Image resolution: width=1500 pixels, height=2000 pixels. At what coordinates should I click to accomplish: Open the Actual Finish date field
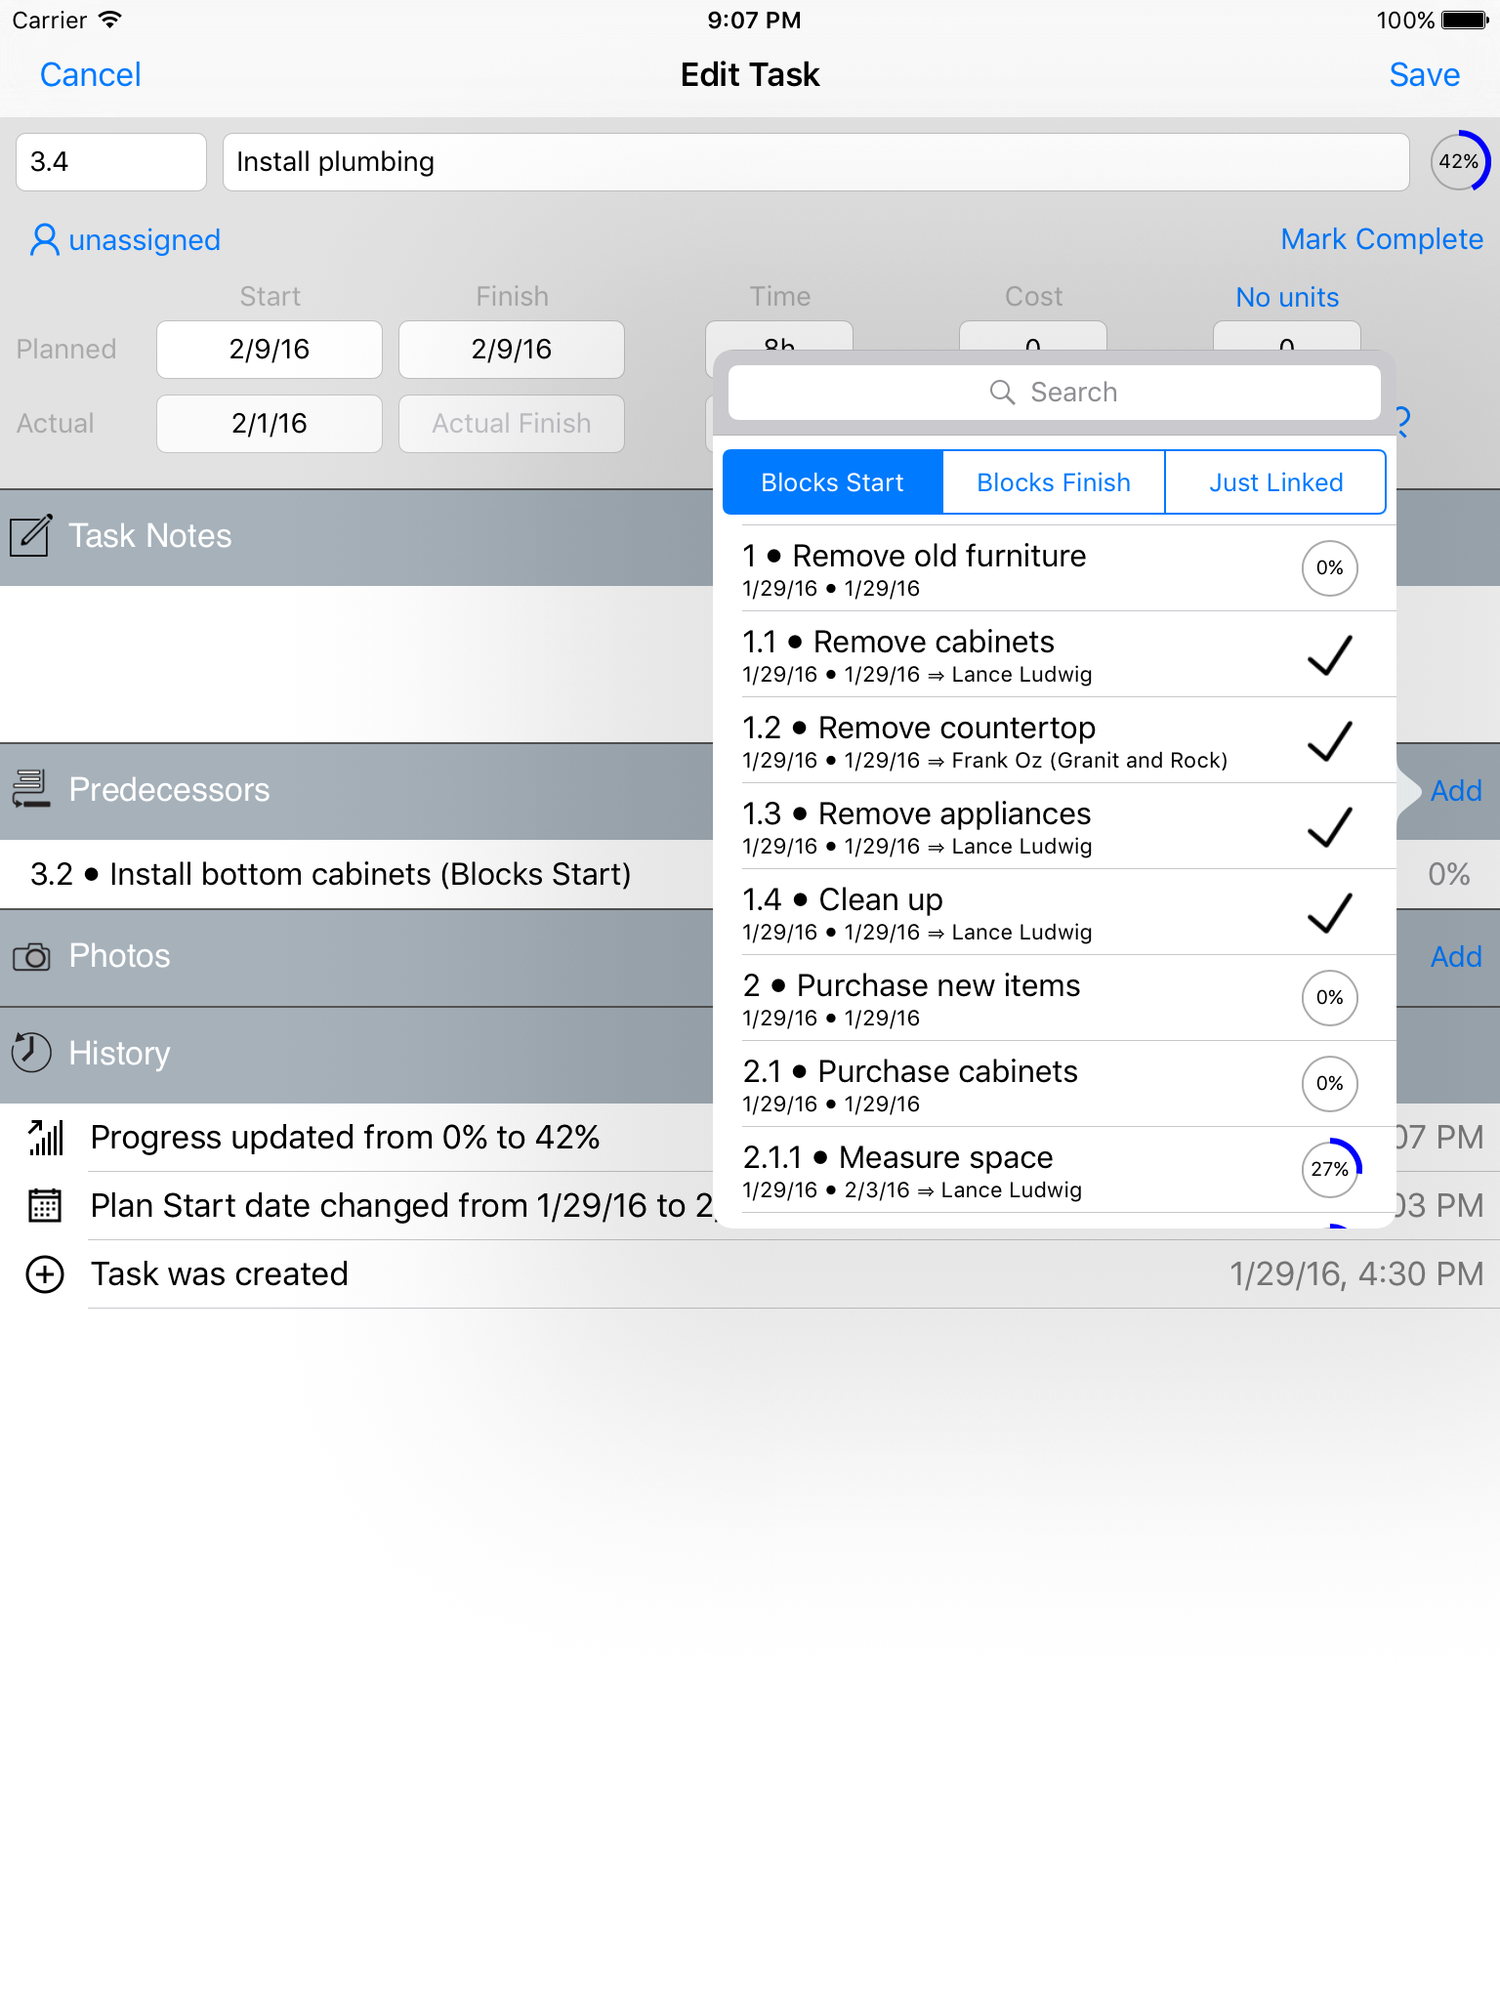pos(511,424)
